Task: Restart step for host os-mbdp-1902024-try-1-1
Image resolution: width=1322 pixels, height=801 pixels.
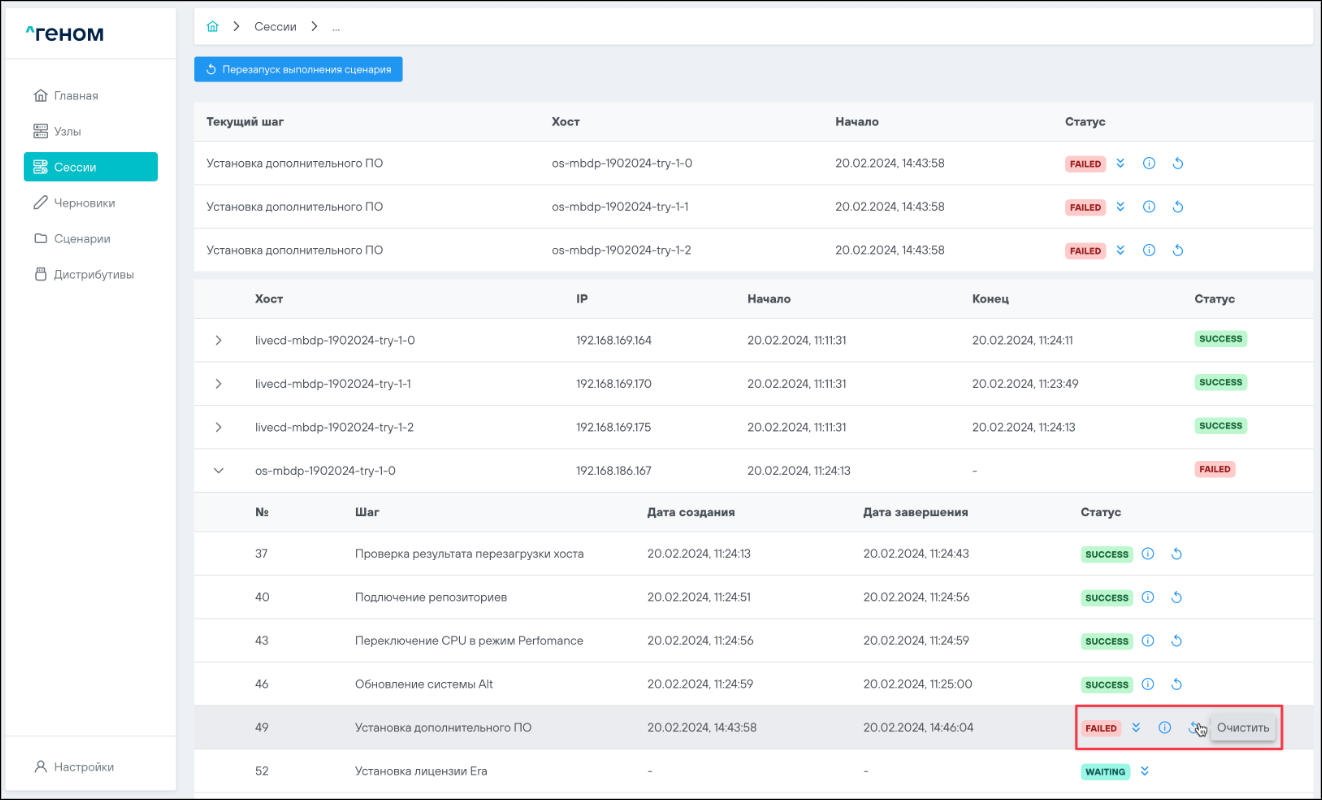Action: point(1178,207)
